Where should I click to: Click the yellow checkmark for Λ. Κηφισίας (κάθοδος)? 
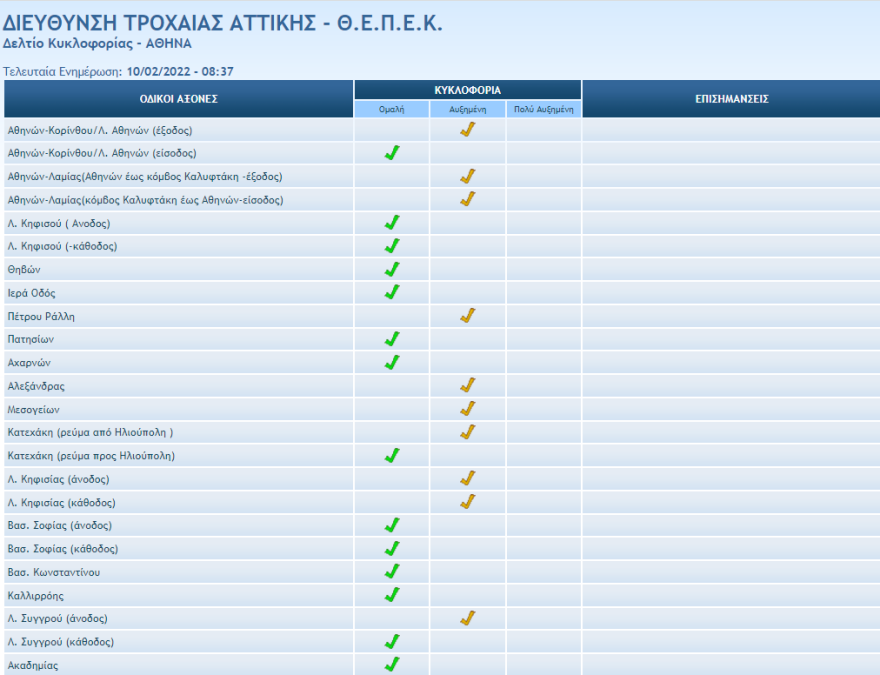click(x=467, y=502)
